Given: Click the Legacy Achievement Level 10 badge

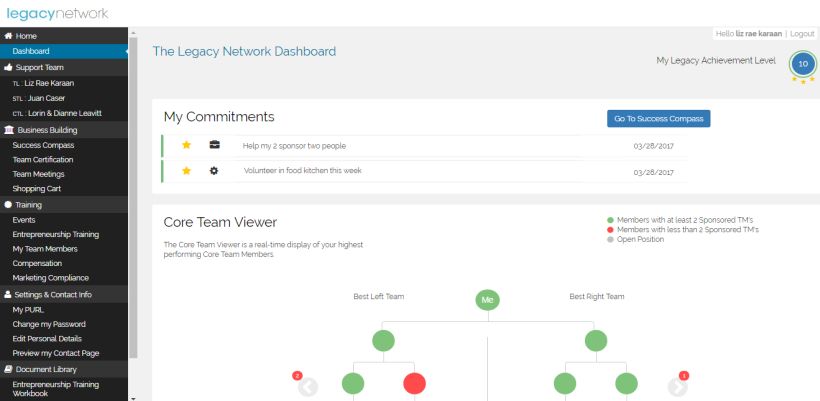Looking at the screenshot, I should point(802,64).
